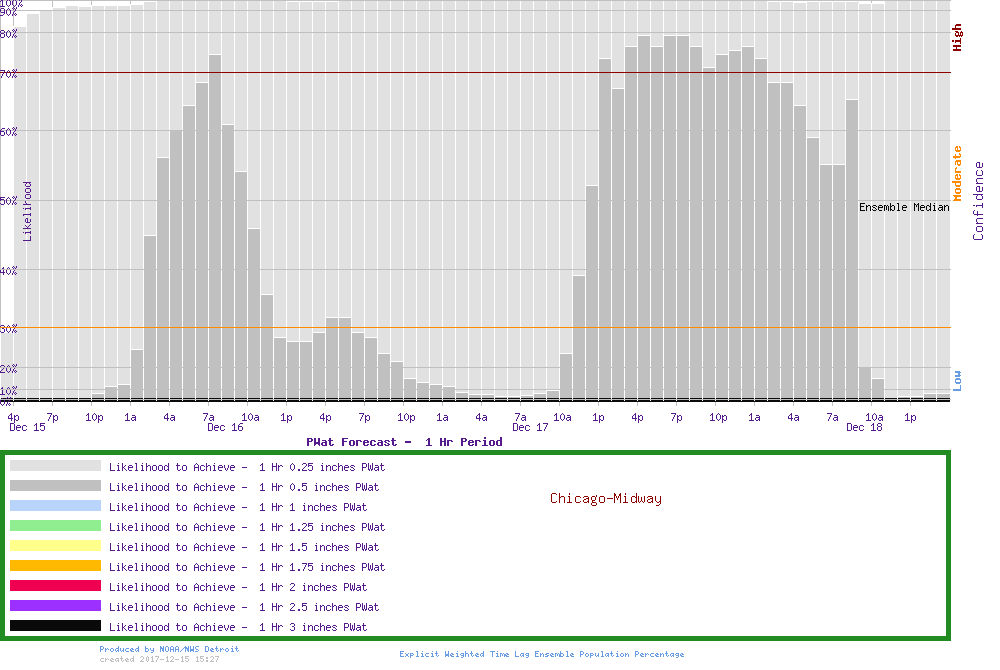This screenshot has height=670, width=1000.
Task: Click the black 3 inches PWat swatch
Action: pos(55,626)
